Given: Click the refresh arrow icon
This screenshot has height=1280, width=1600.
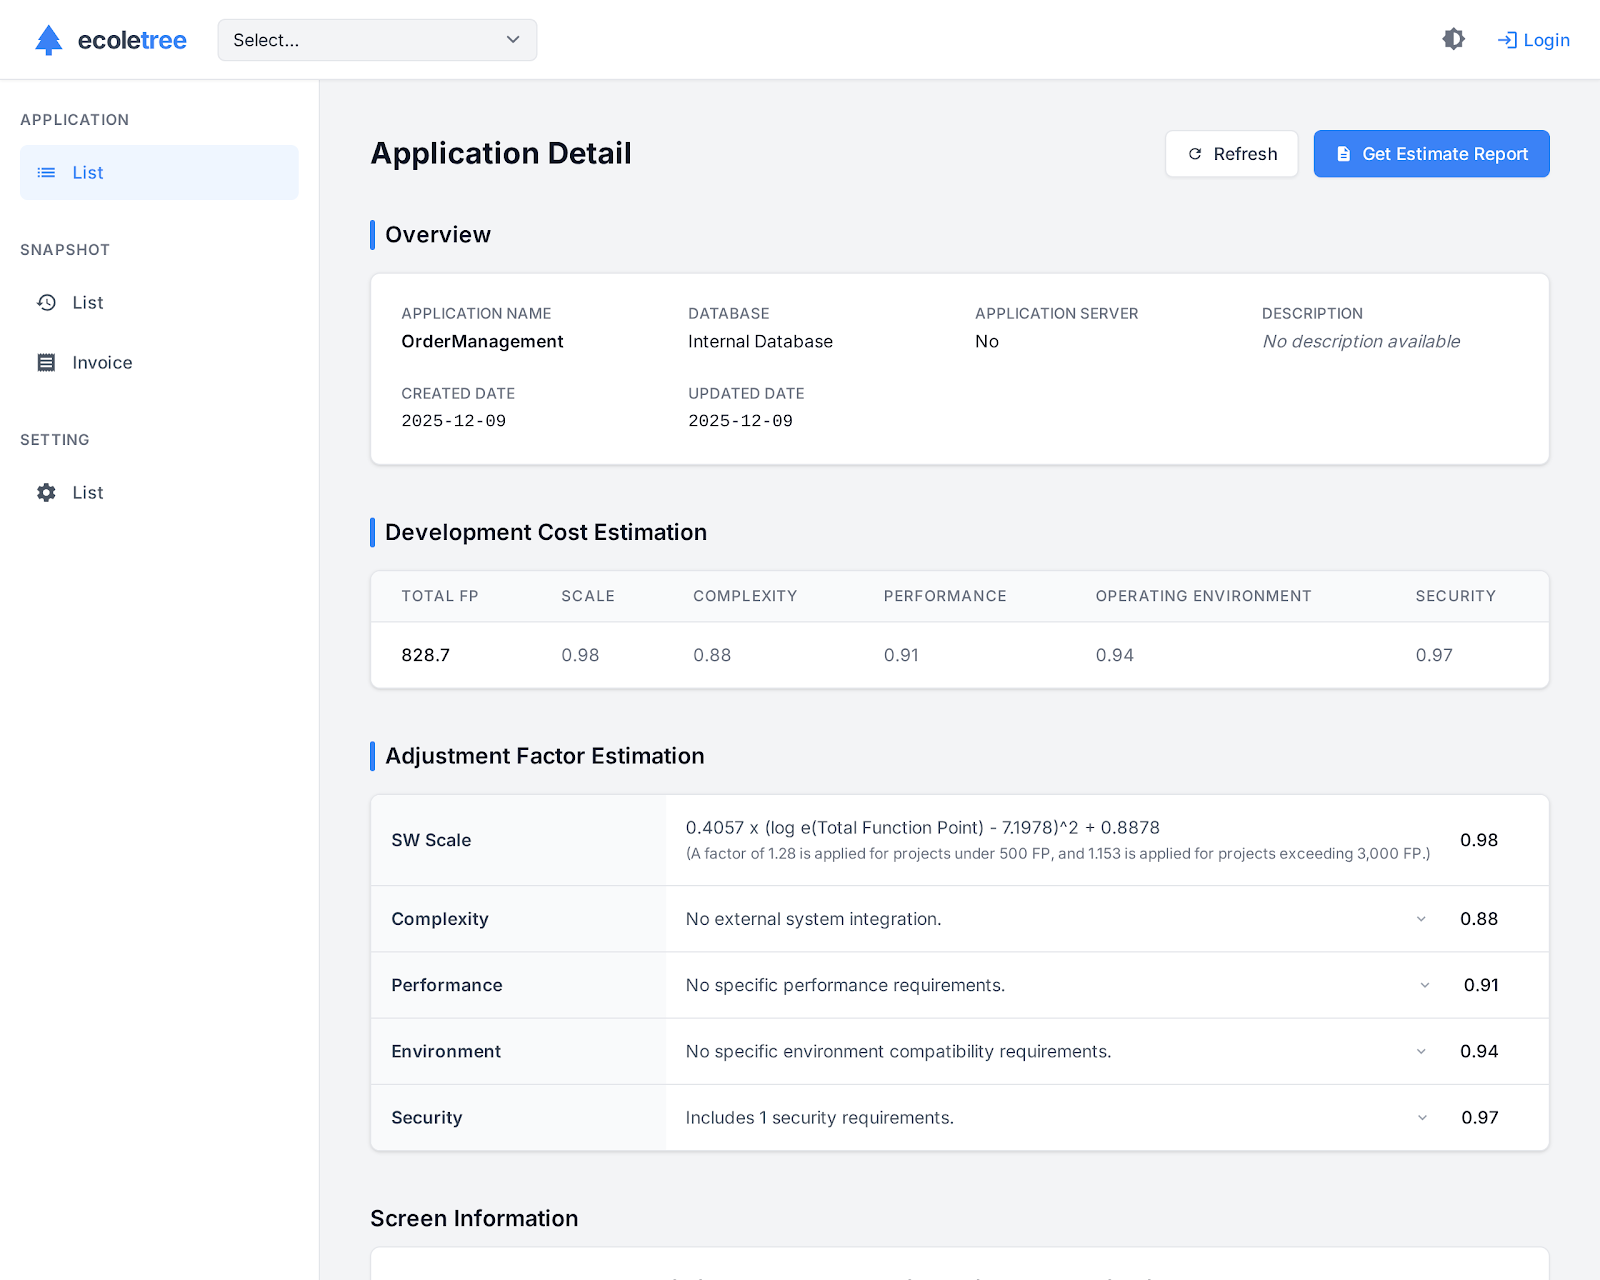Looking at the screenshot, I should click(x=1194, y=154).
